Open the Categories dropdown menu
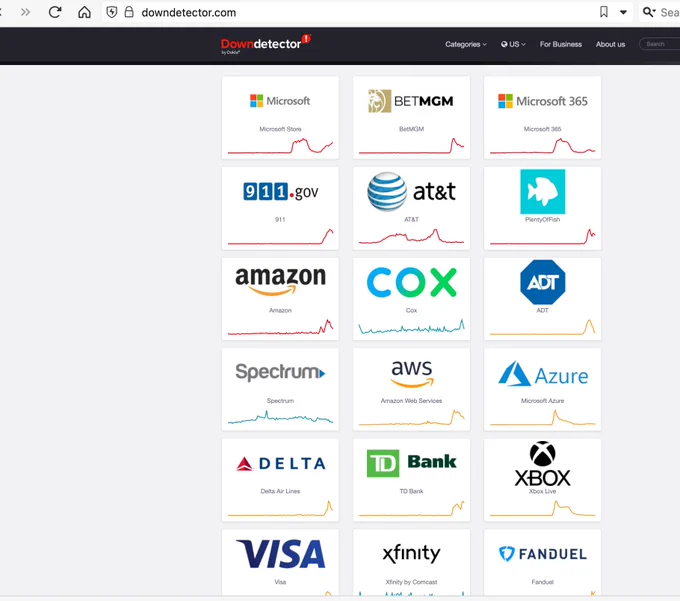The width and height of the screenshot is (680, 601). point(466,44)
